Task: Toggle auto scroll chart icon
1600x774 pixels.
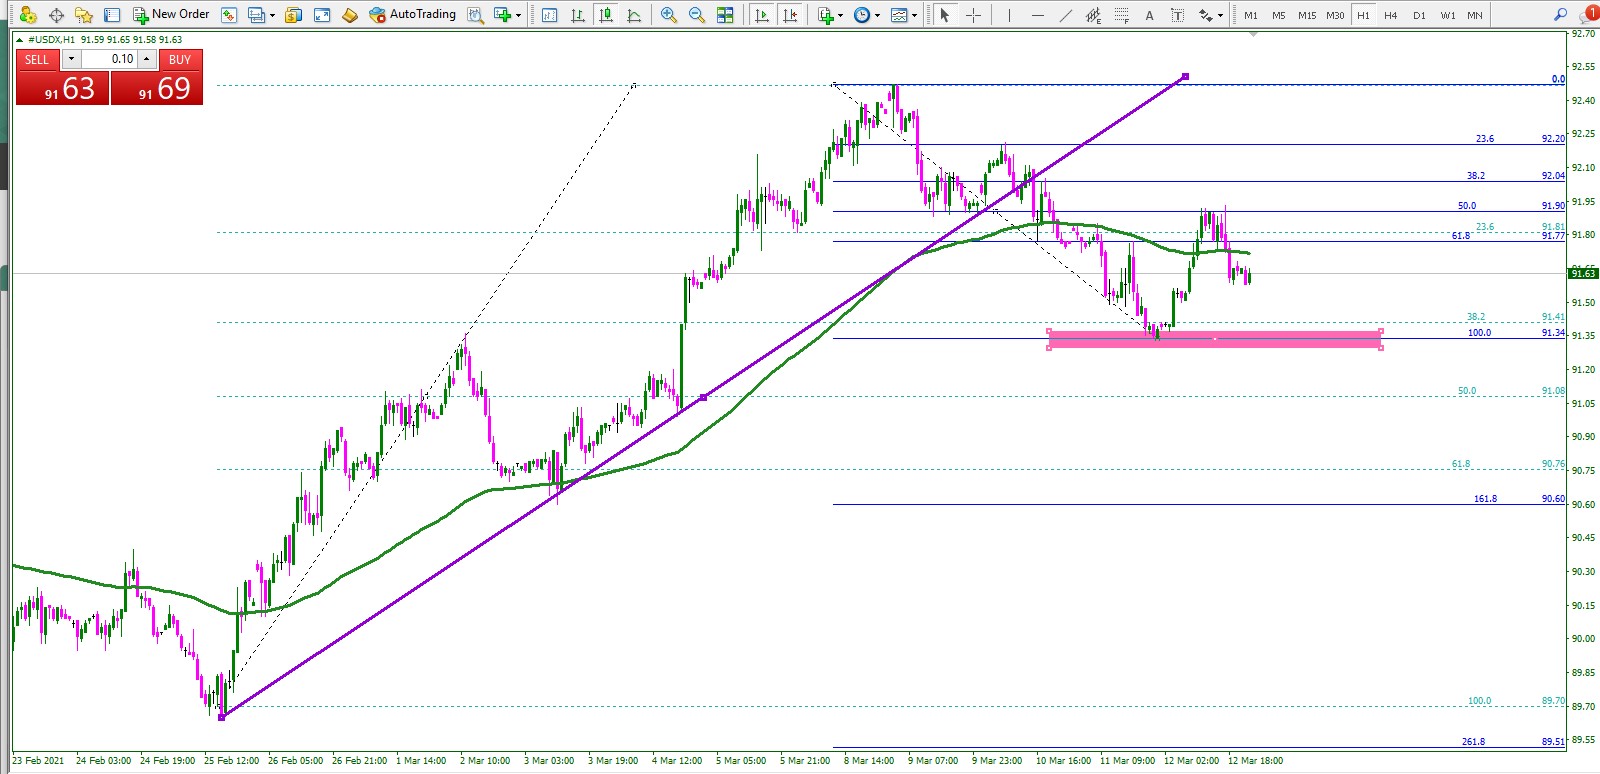Action: coord(762,15)
